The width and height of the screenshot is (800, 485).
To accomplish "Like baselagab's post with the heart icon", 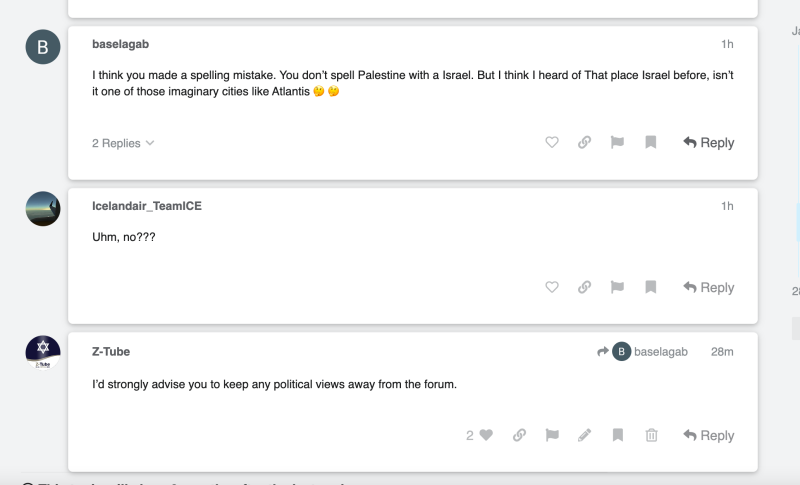I will click(x=552, y=142).
